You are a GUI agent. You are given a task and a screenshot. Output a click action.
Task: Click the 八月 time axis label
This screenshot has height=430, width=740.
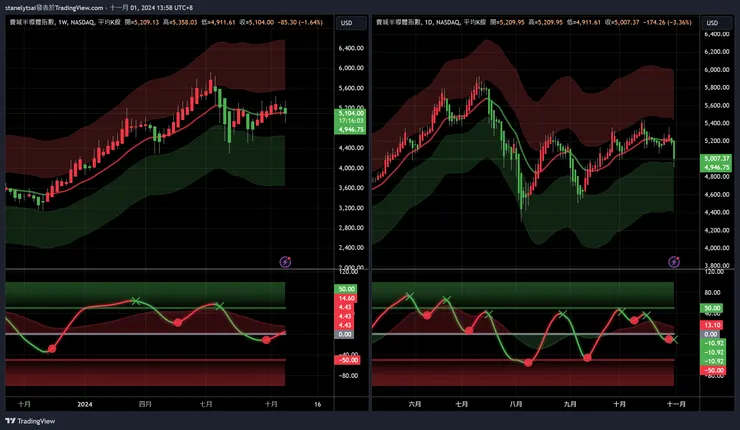pyautogui.click(x=516, y=404)
